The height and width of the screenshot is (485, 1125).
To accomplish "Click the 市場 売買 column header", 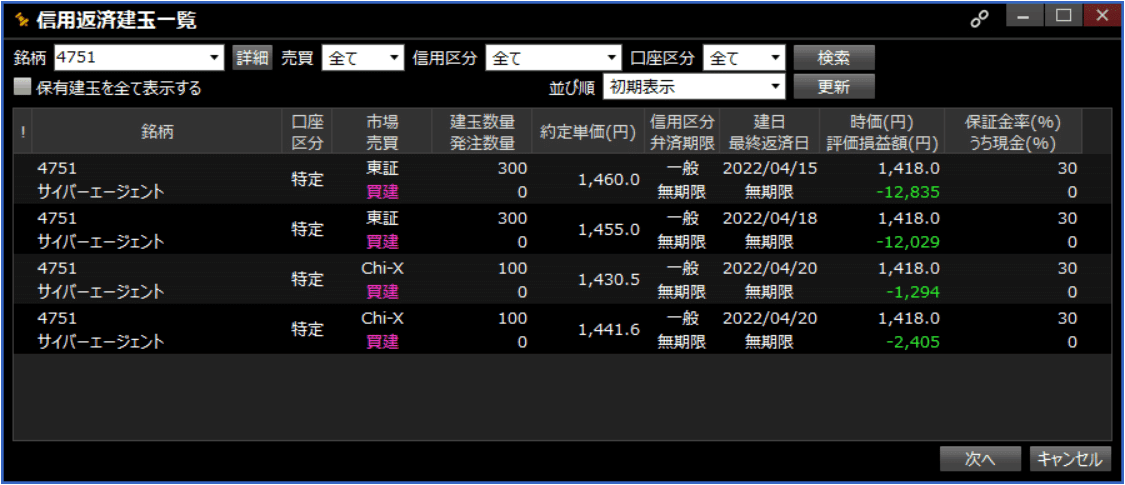I will pyautogui.click(x=382, y=132).
